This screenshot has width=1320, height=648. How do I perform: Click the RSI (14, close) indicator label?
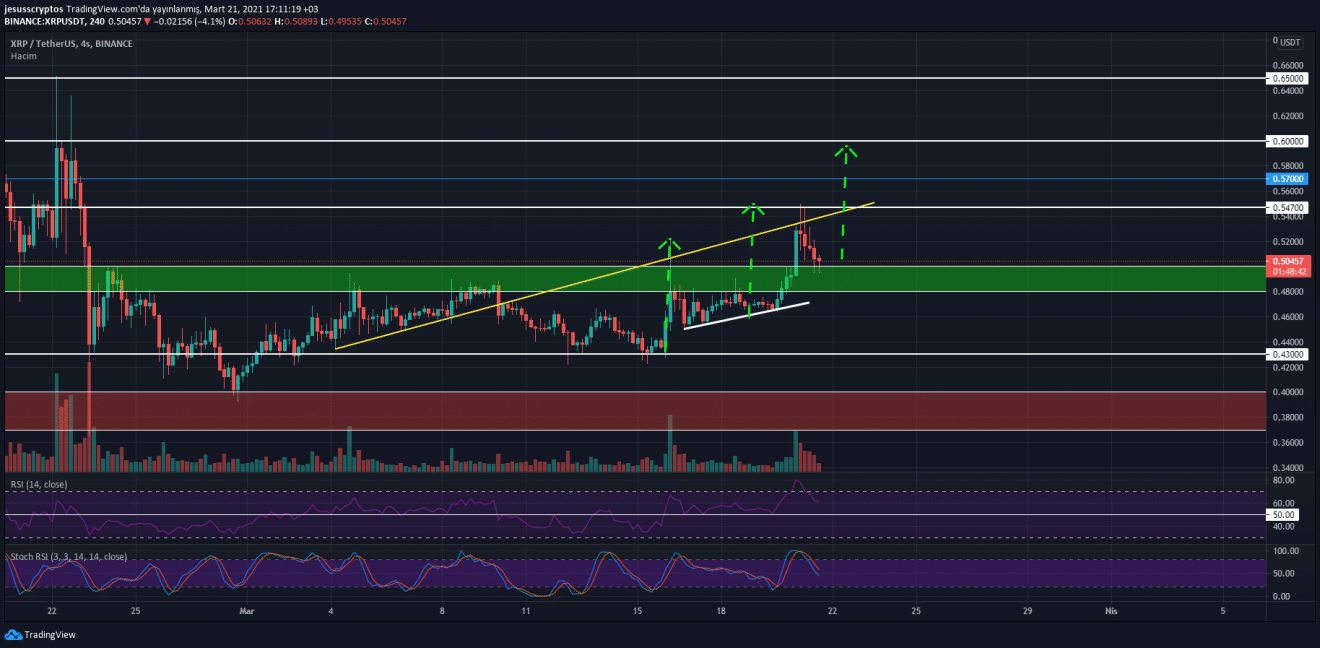(40, 484)
